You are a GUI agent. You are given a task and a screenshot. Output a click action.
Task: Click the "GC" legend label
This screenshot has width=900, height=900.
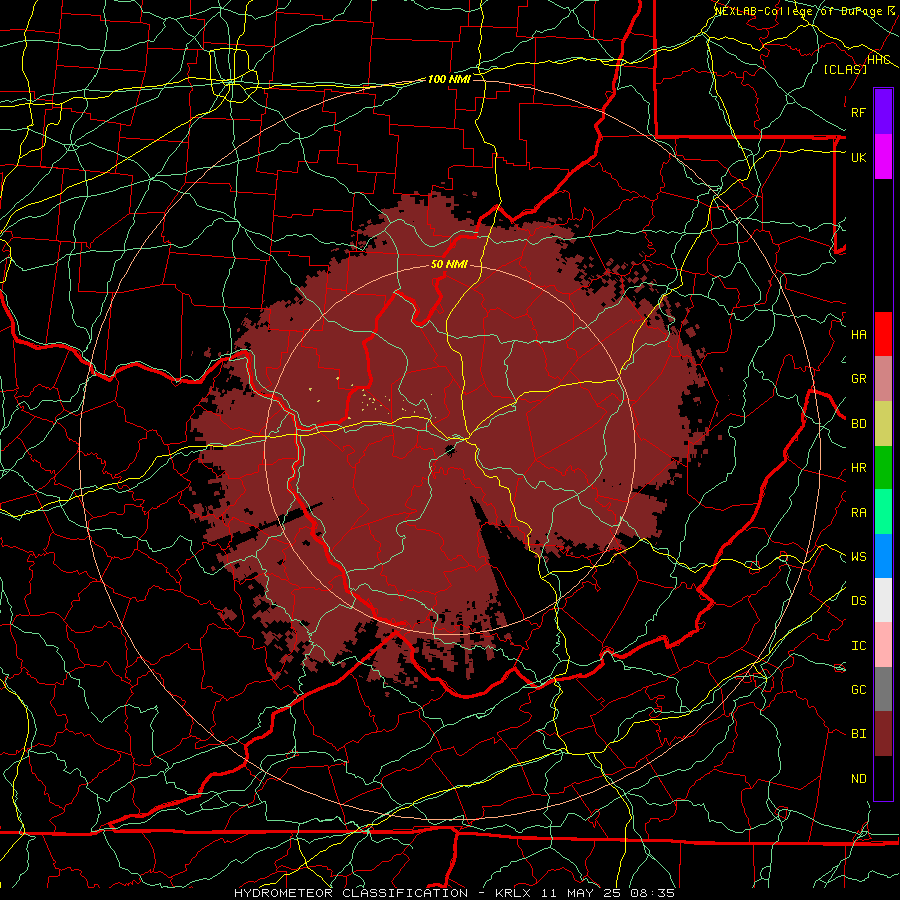coord(858,690)
